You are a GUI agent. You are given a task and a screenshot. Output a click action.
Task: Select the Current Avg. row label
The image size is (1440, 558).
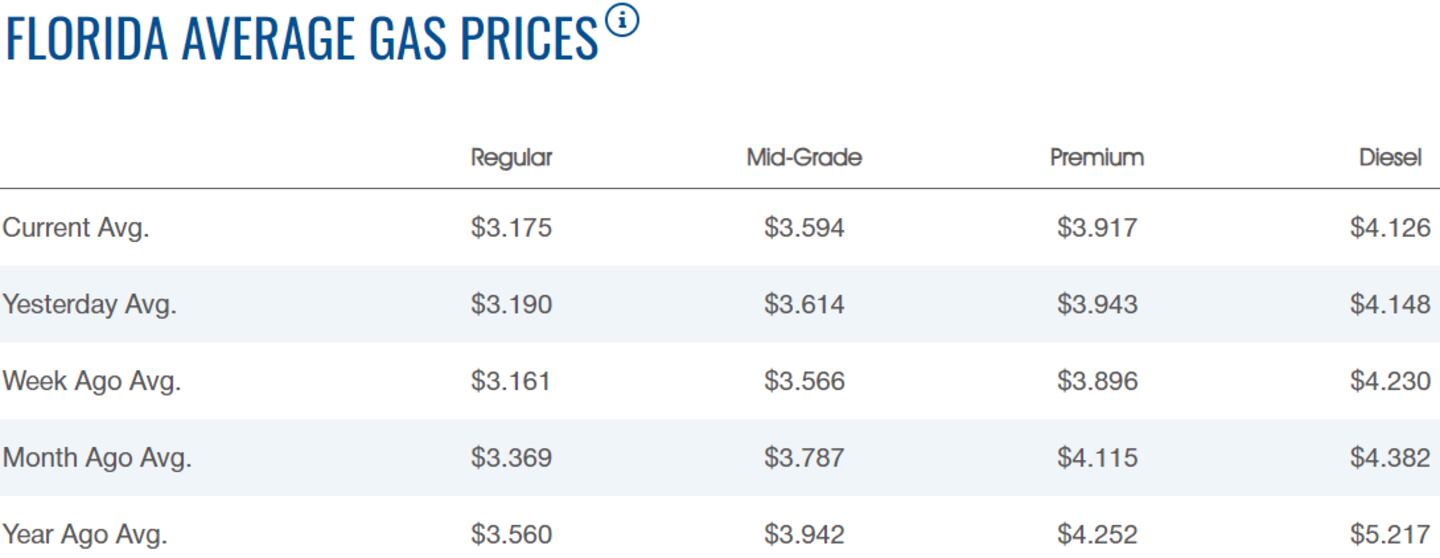tap(76, 228)
